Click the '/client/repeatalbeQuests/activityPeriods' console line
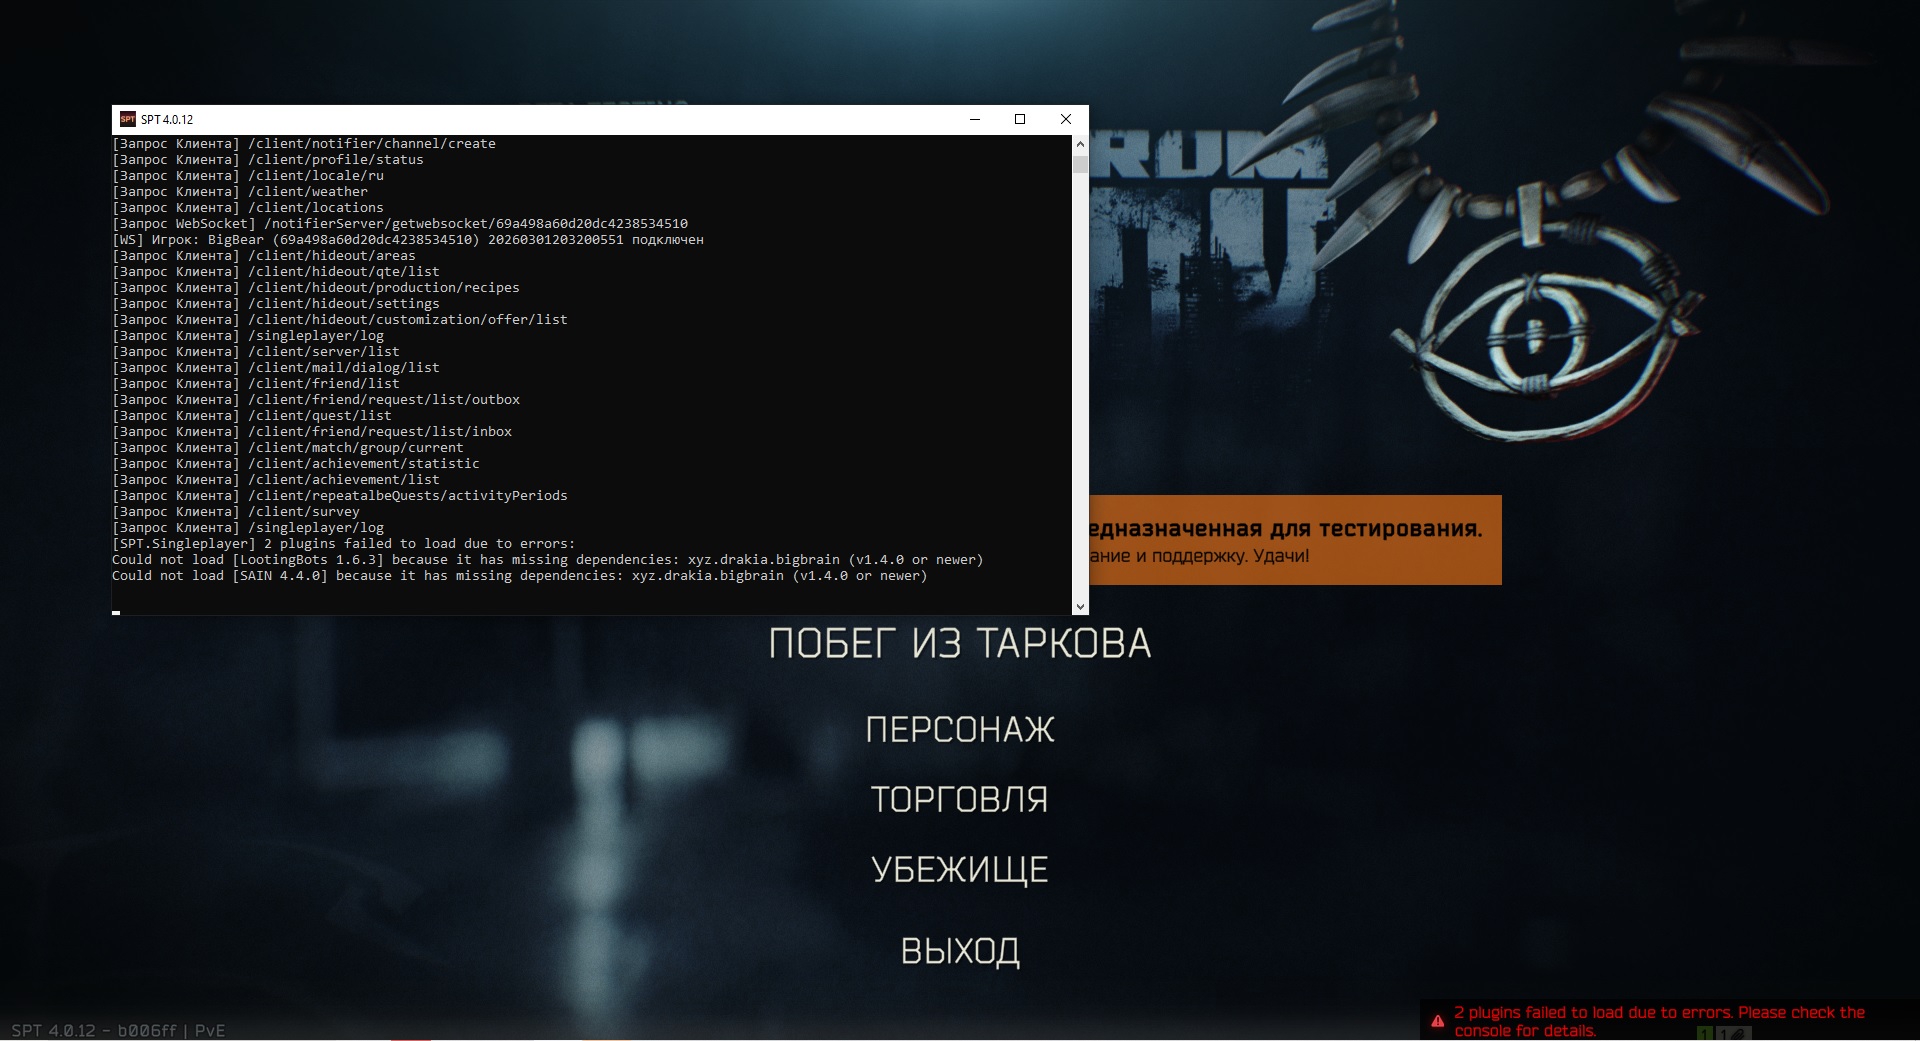 340,496
